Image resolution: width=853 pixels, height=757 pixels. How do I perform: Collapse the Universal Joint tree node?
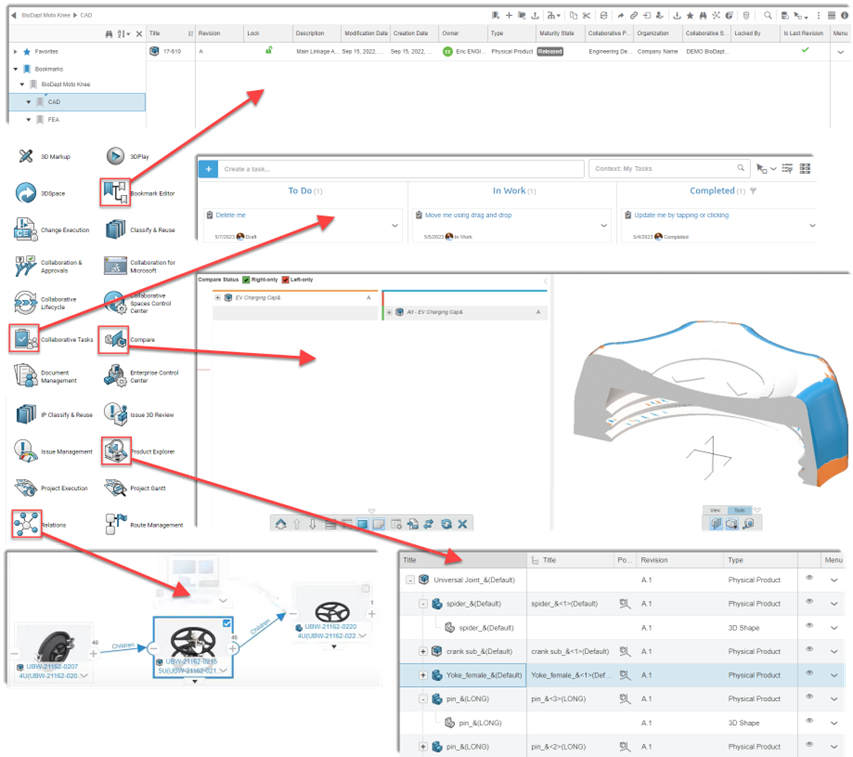[410, 580]
